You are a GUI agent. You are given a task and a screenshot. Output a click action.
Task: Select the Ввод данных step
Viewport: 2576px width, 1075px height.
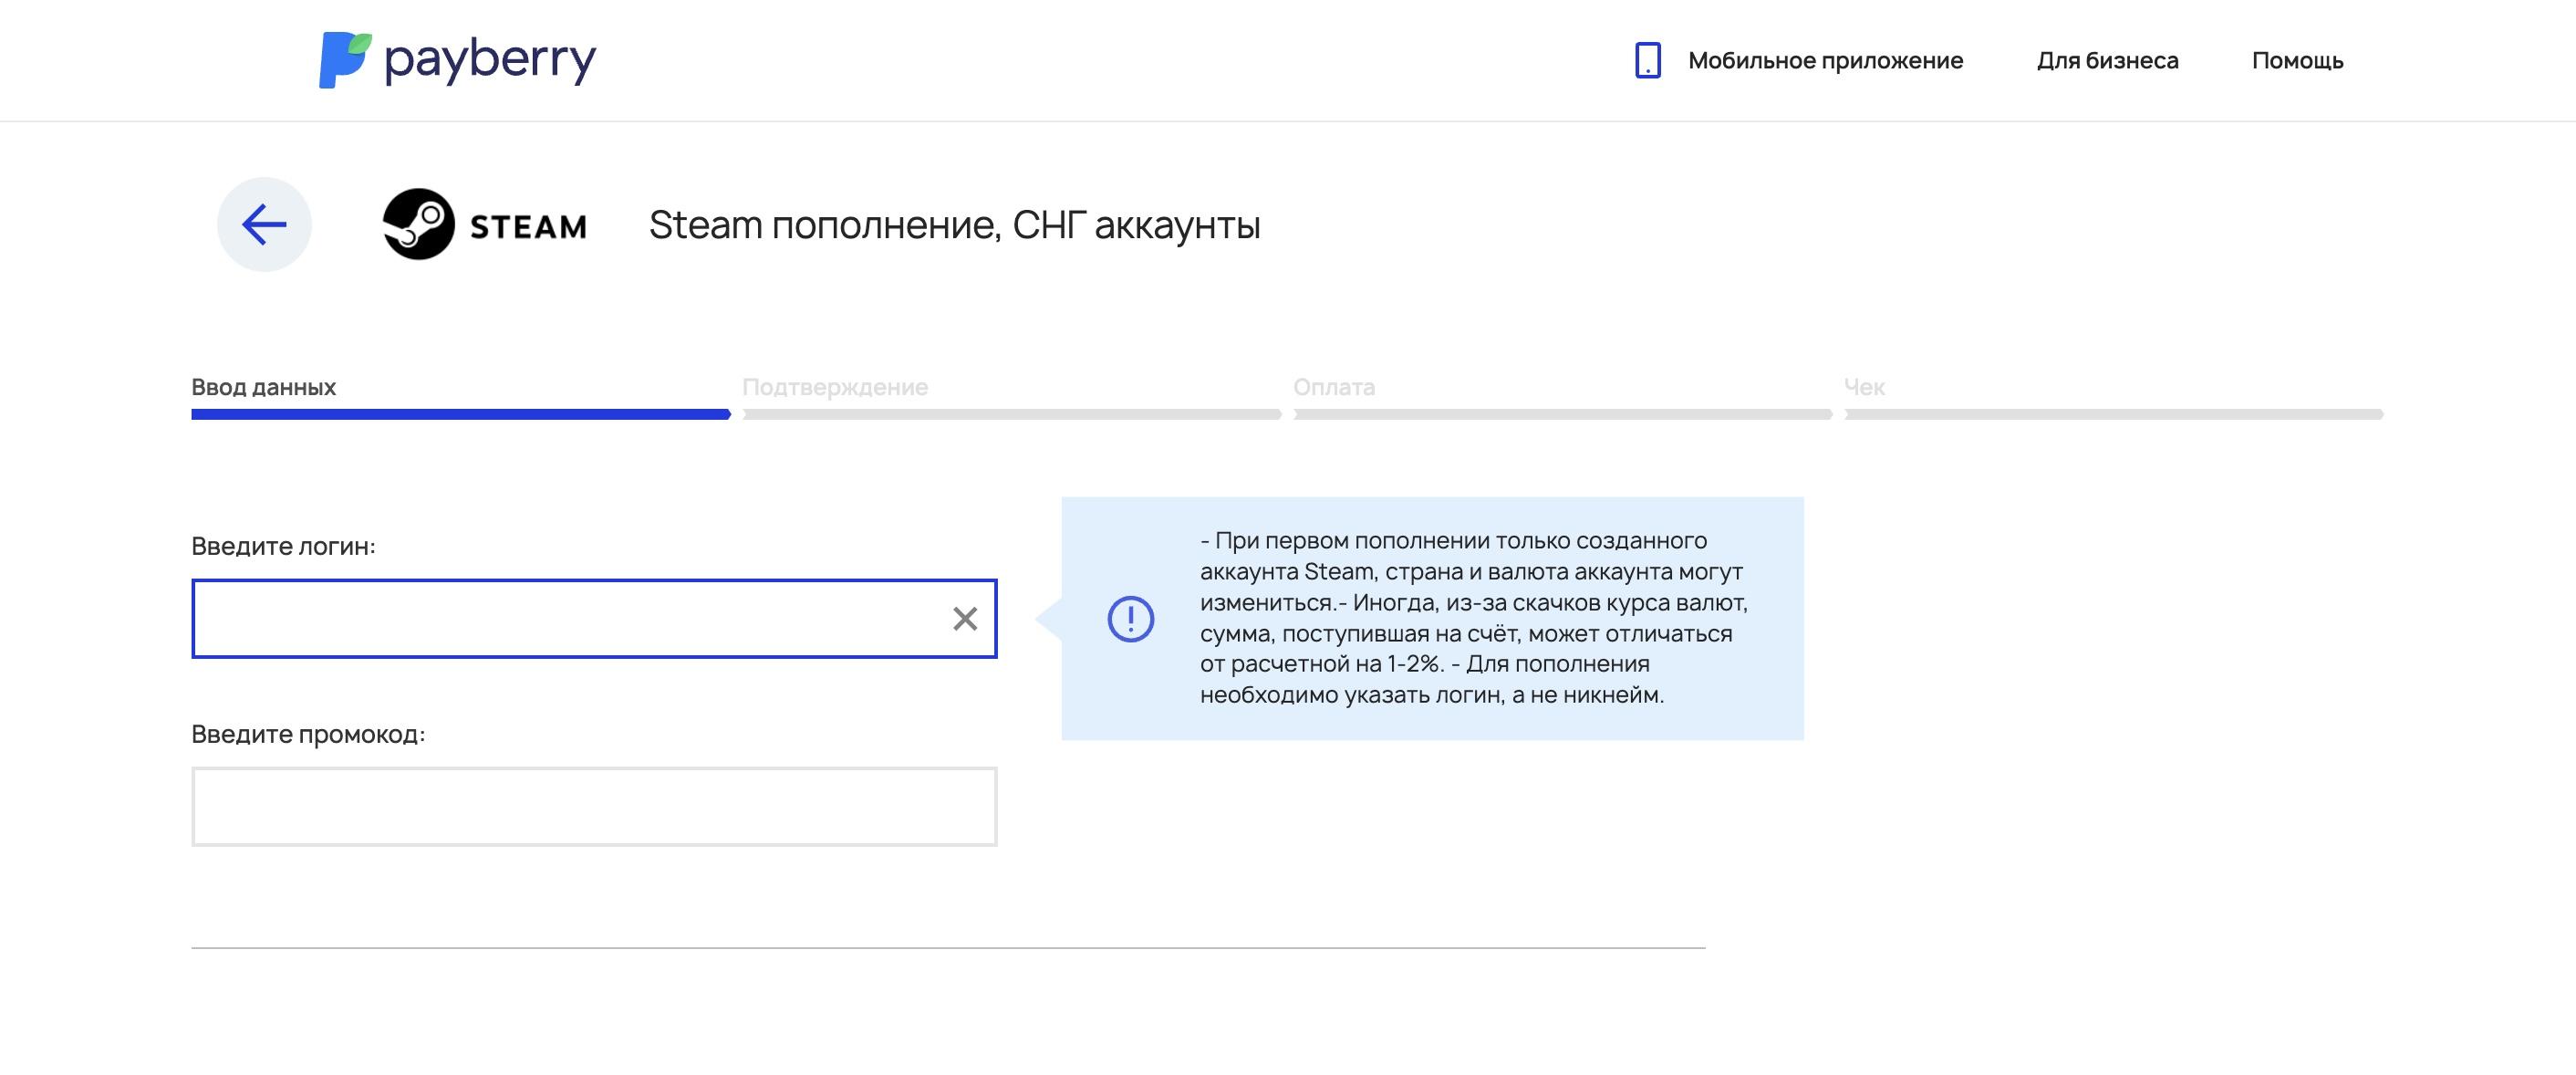(x=264, y=387)
